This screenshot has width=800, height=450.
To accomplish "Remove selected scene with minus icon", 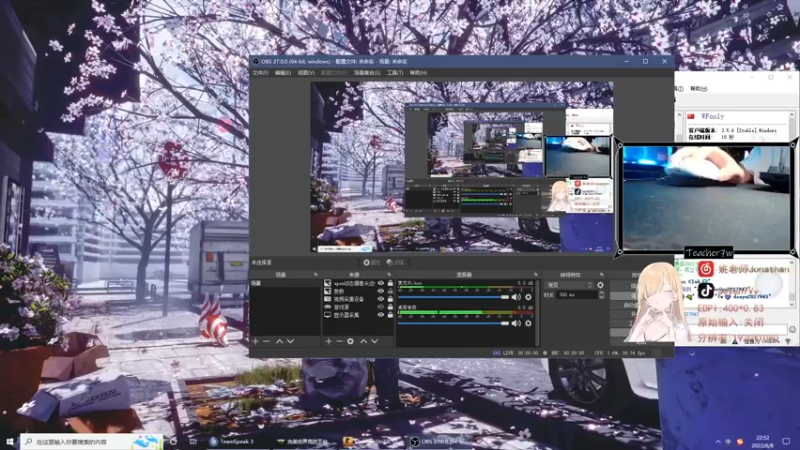I will (266, 341).
